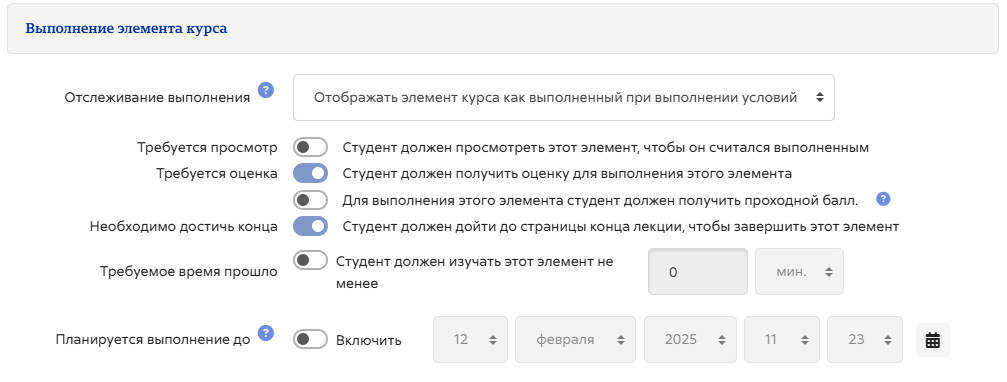Toggle the Включить switch for planned date
This screenshot has width=1007, height=382.
311,340
